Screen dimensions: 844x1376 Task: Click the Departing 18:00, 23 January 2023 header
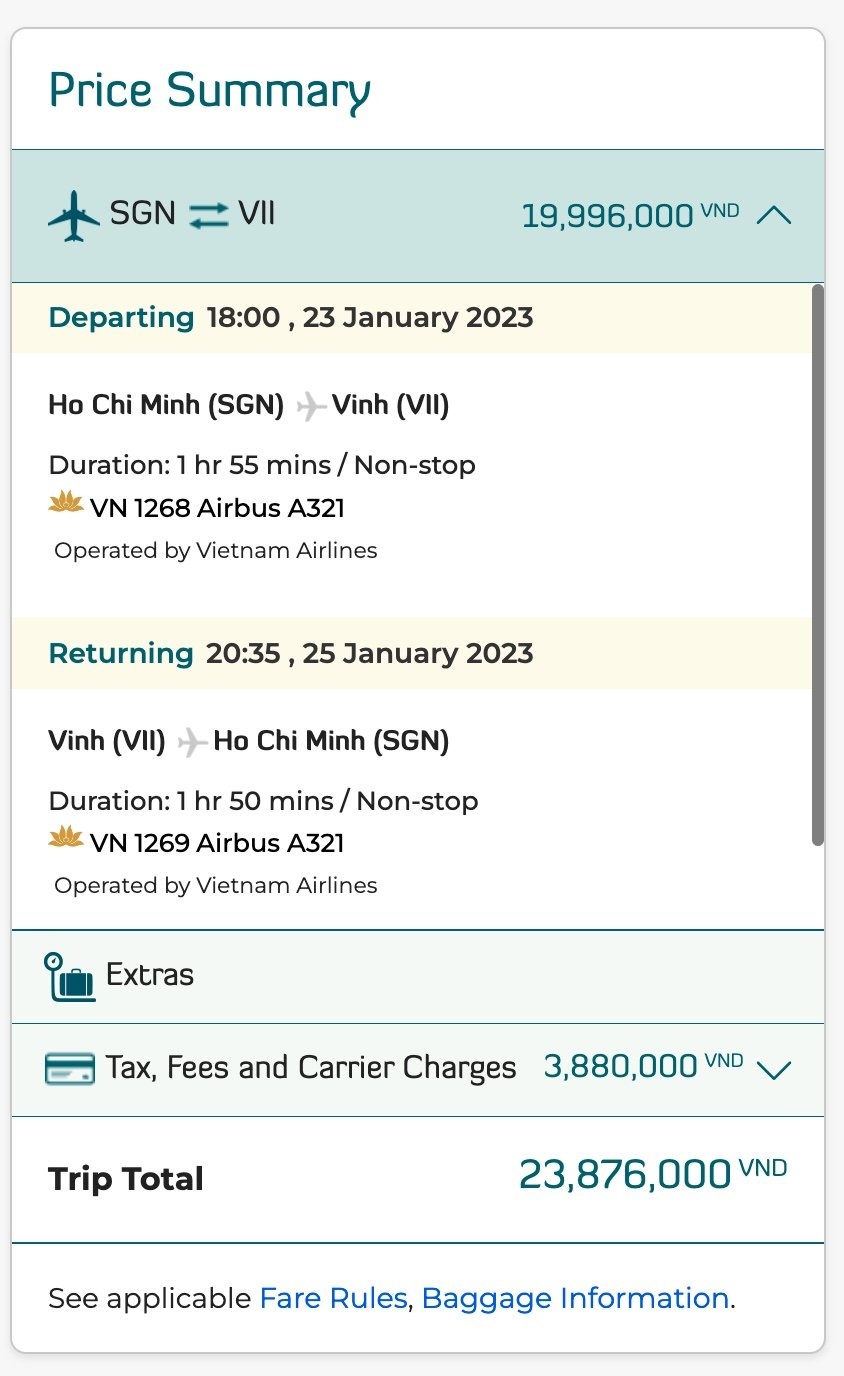pyautogui.click(x=291, y=318)
